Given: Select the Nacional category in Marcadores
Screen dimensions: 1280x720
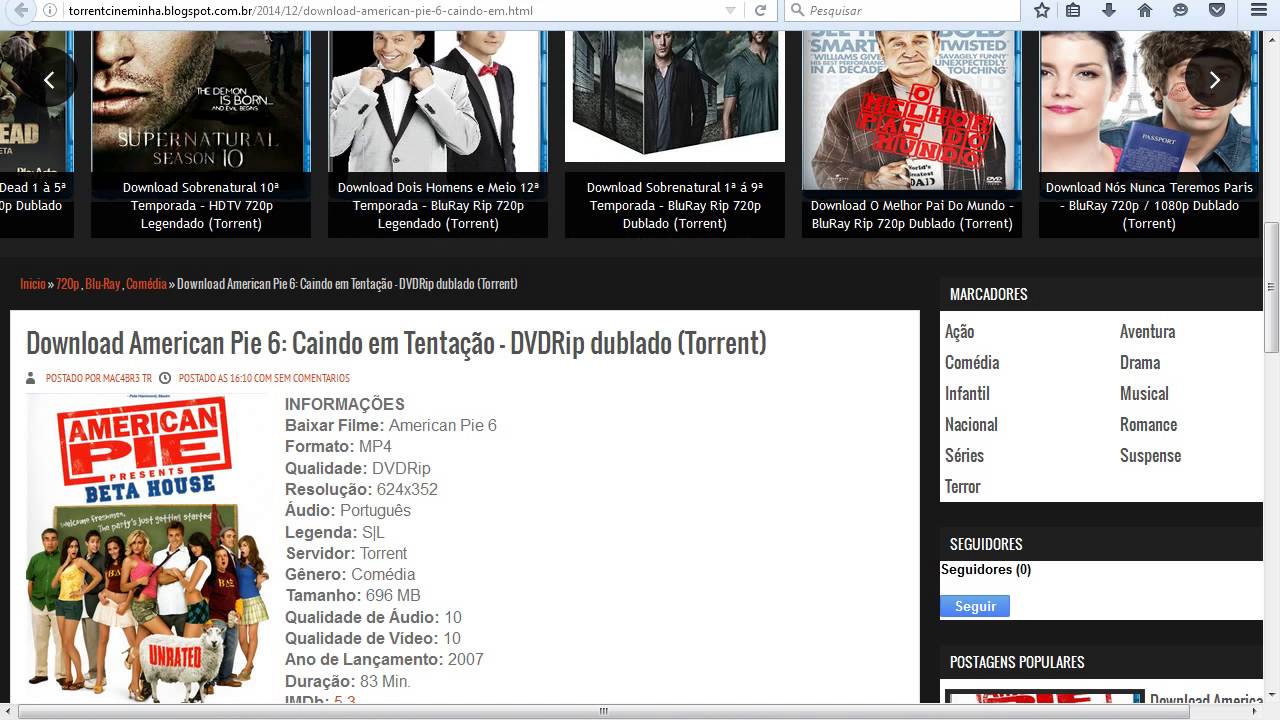Looking at the screenshot, I should click(x=971, y=424).
